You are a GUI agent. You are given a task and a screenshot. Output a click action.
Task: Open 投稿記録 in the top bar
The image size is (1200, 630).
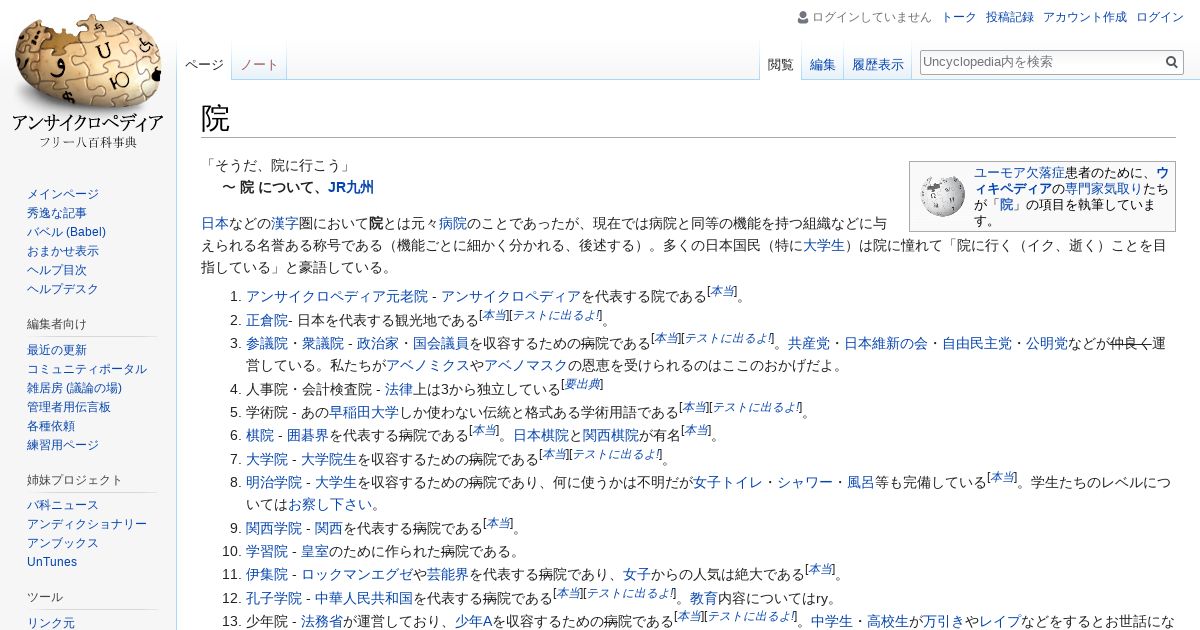[x=1010, y=17]
